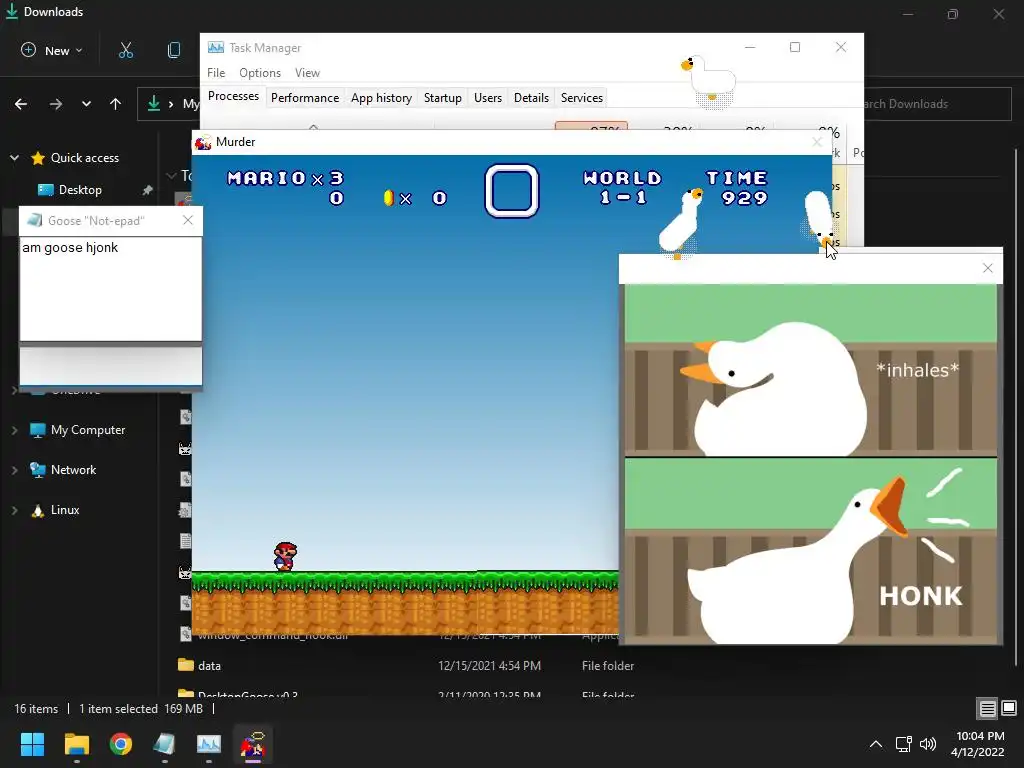1024x768 pixels.
Task: Open File Explorer from the taskbar
Action: 76,744
